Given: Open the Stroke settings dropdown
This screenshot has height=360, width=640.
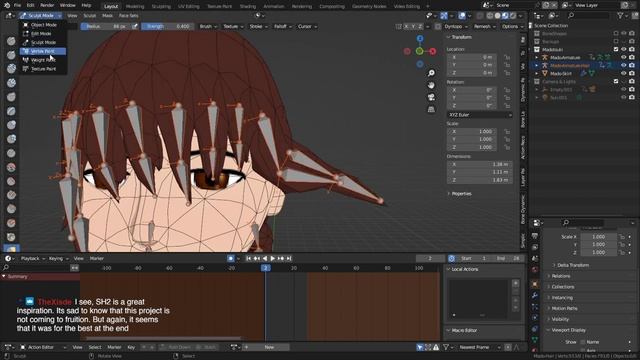Looking at the screenshot, I should tap(258, 26).
